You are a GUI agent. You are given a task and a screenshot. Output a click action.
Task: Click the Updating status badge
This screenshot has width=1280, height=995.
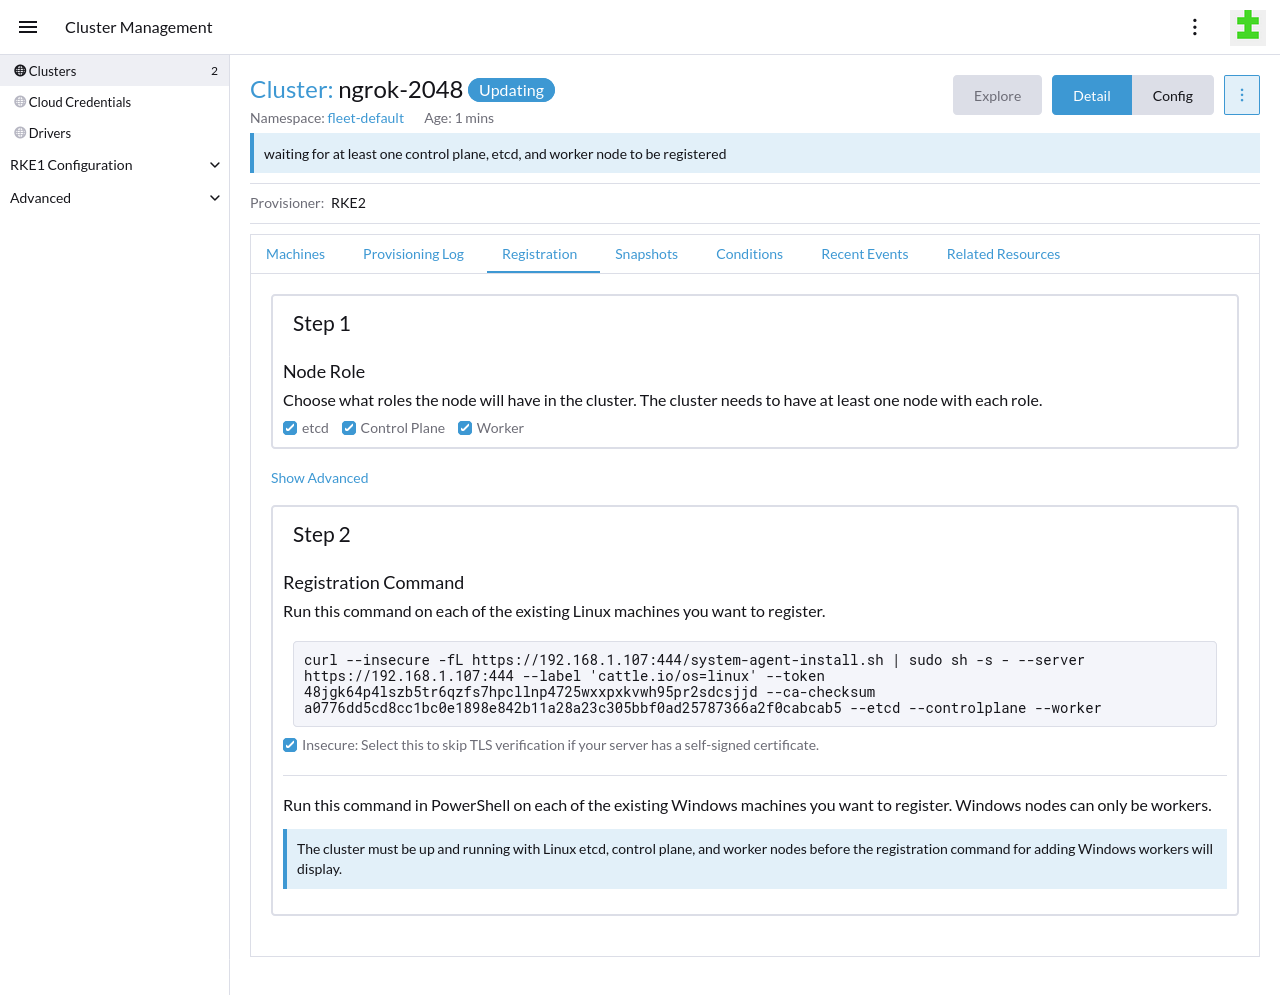coord(511,89)
